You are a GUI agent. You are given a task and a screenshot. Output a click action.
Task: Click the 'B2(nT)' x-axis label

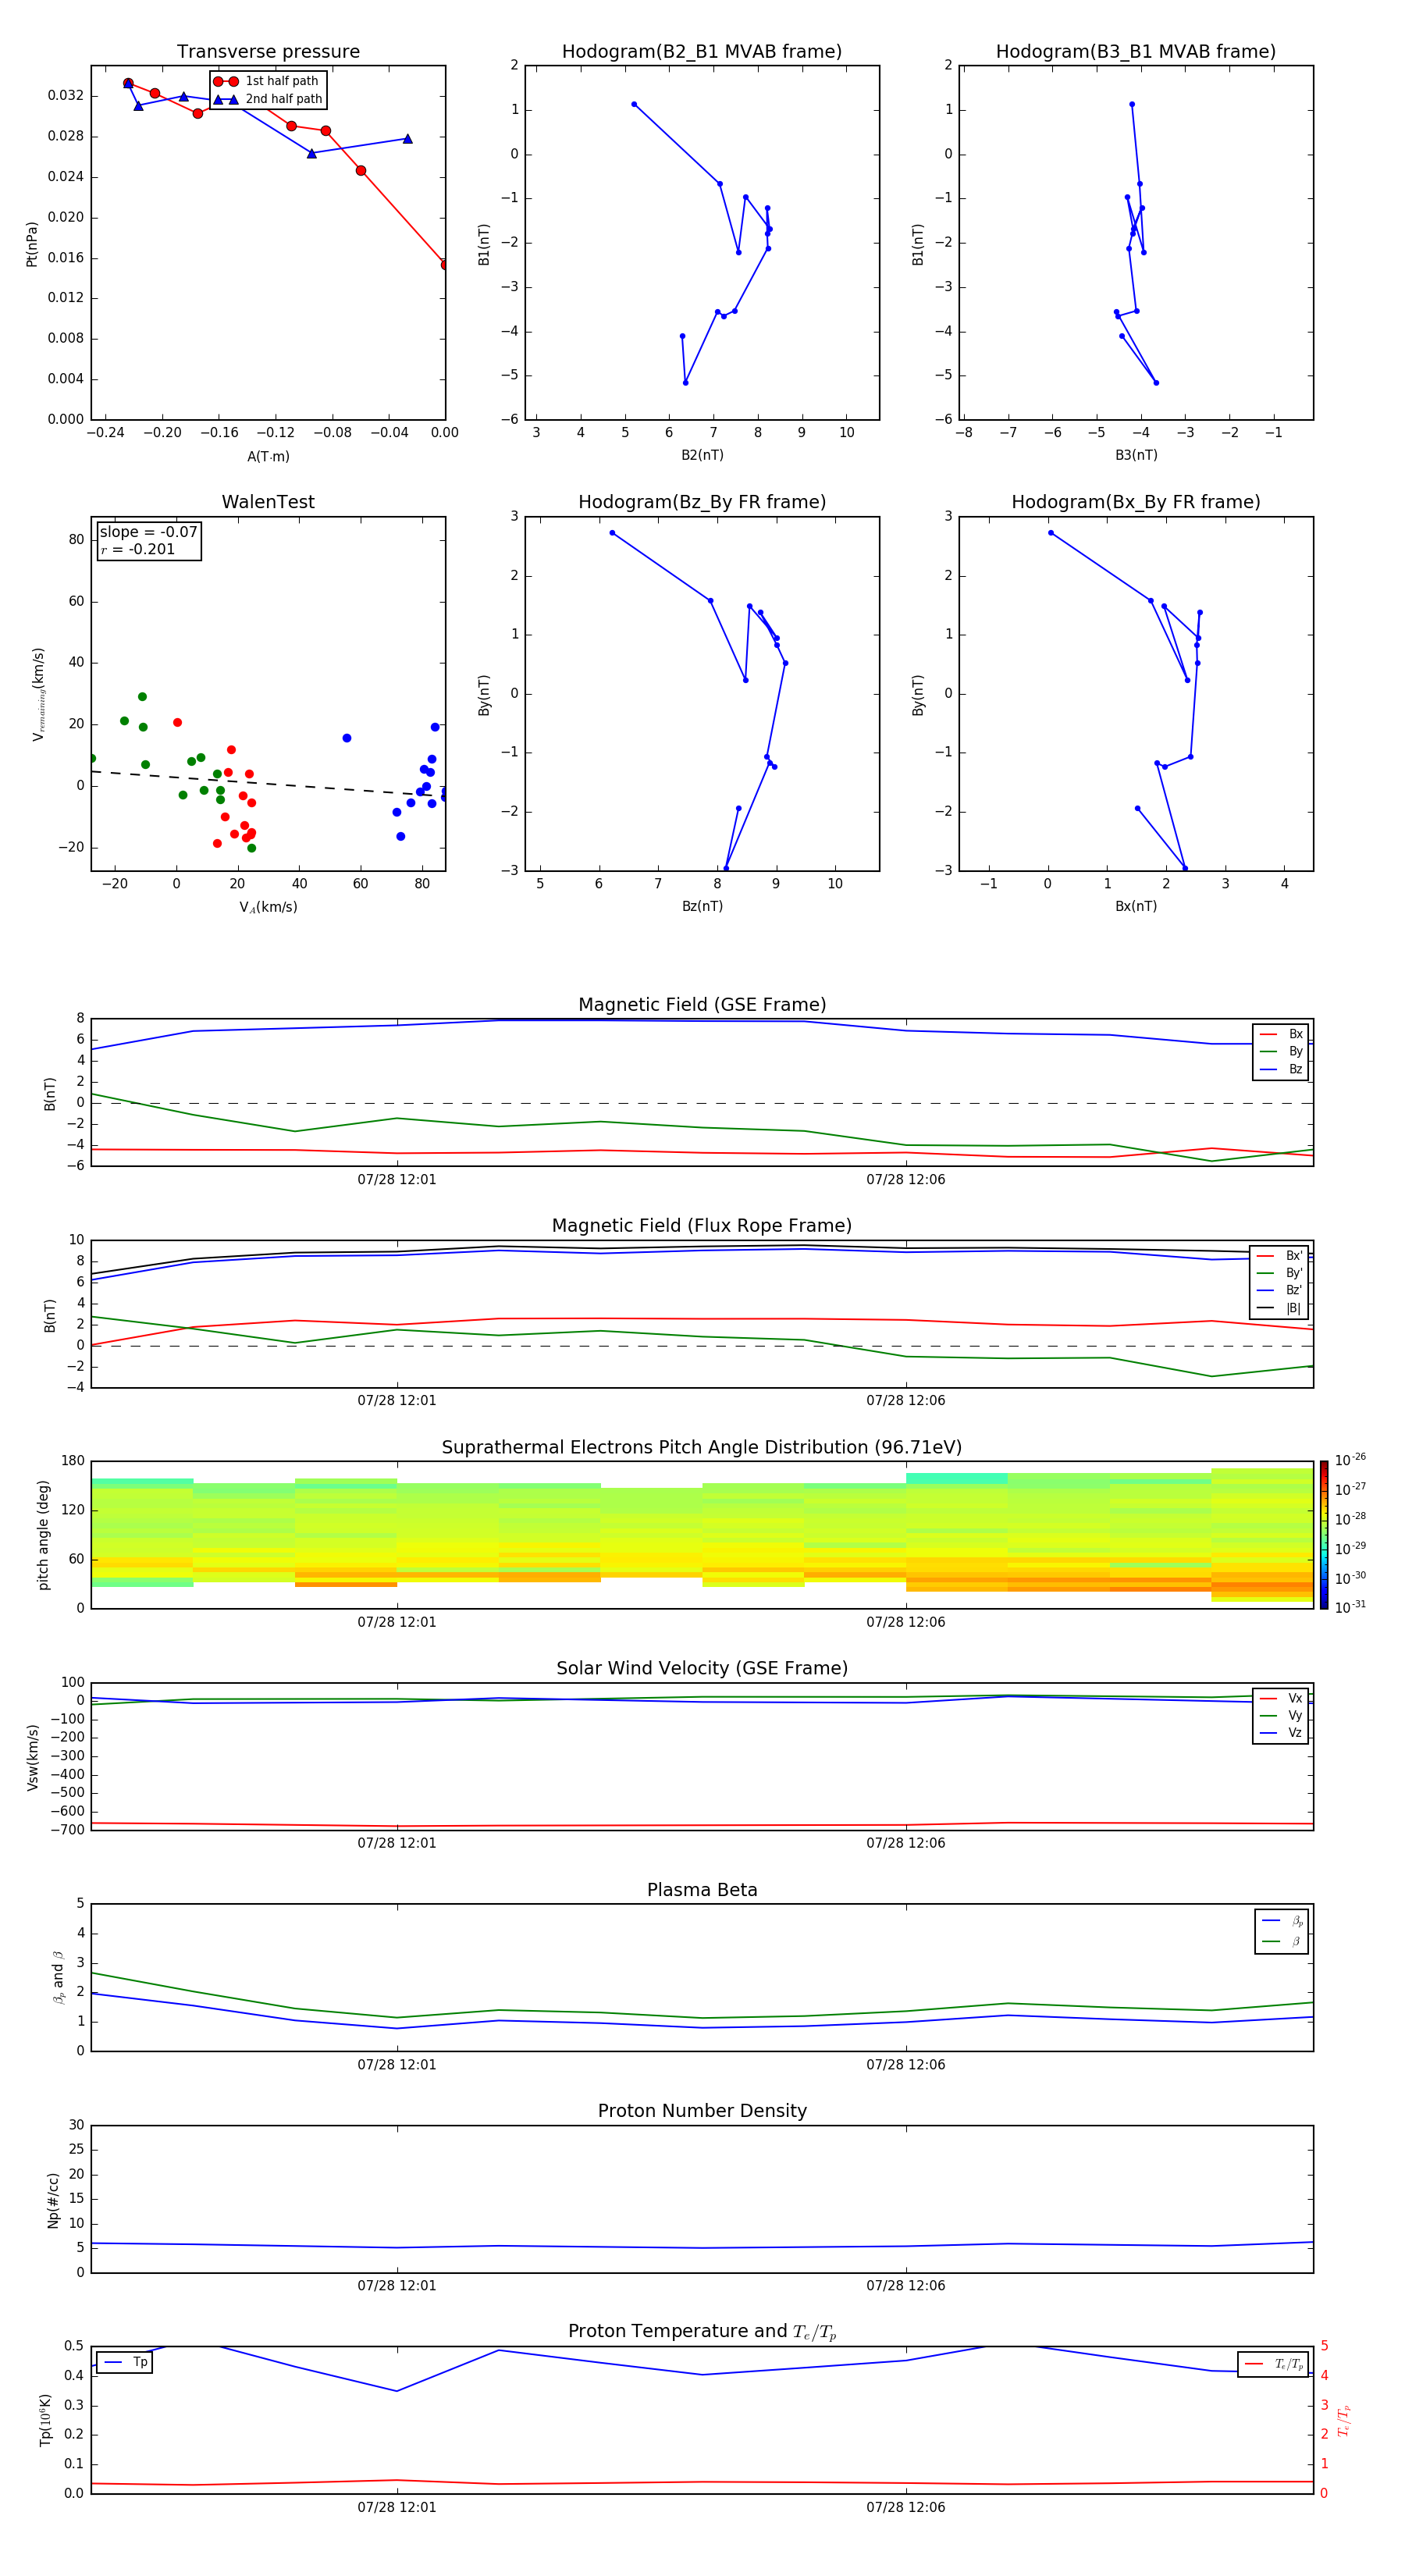pyautogui.click(x=702, y=455)
